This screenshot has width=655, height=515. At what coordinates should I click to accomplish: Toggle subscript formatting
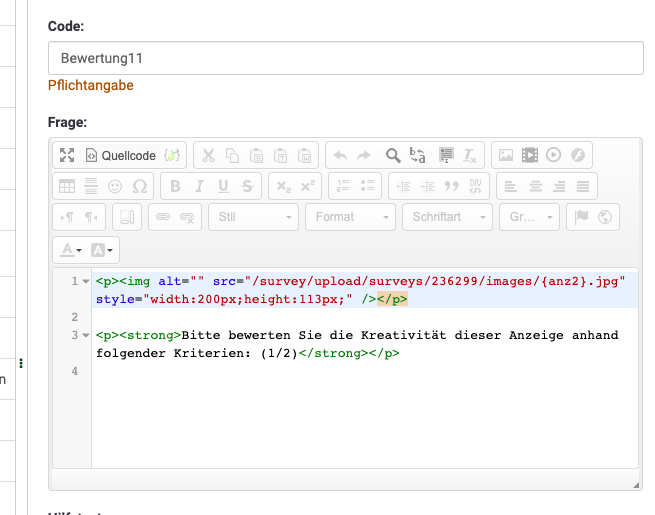tap(283, 186)
